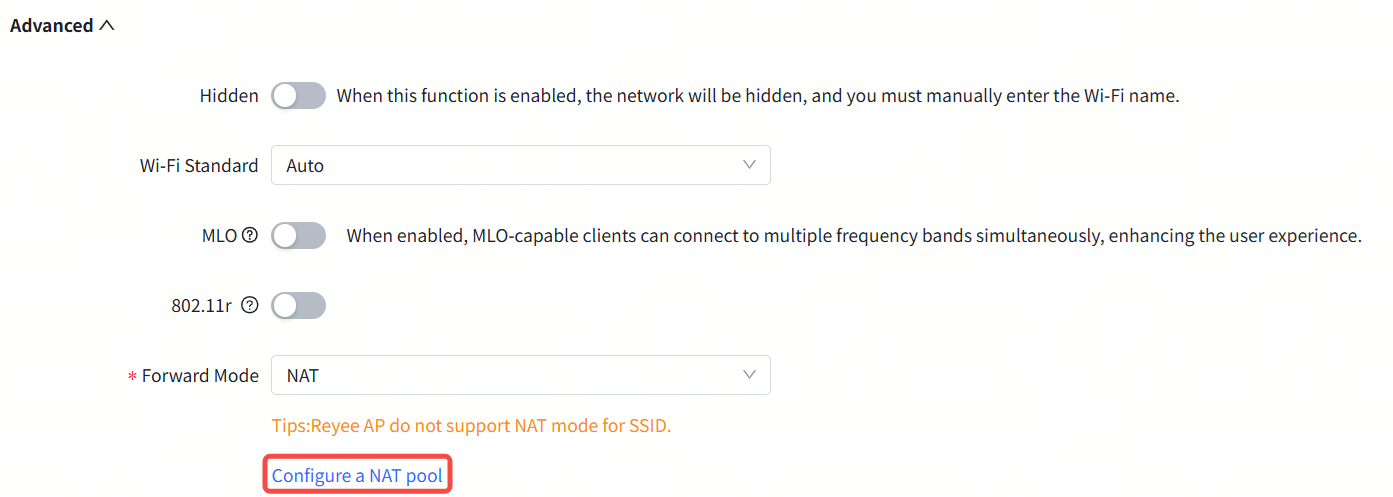The height and width of the screenshot is (497, 1393).
Task: Show the 802.11r help tooltip icon
Action: click(250, 306)
